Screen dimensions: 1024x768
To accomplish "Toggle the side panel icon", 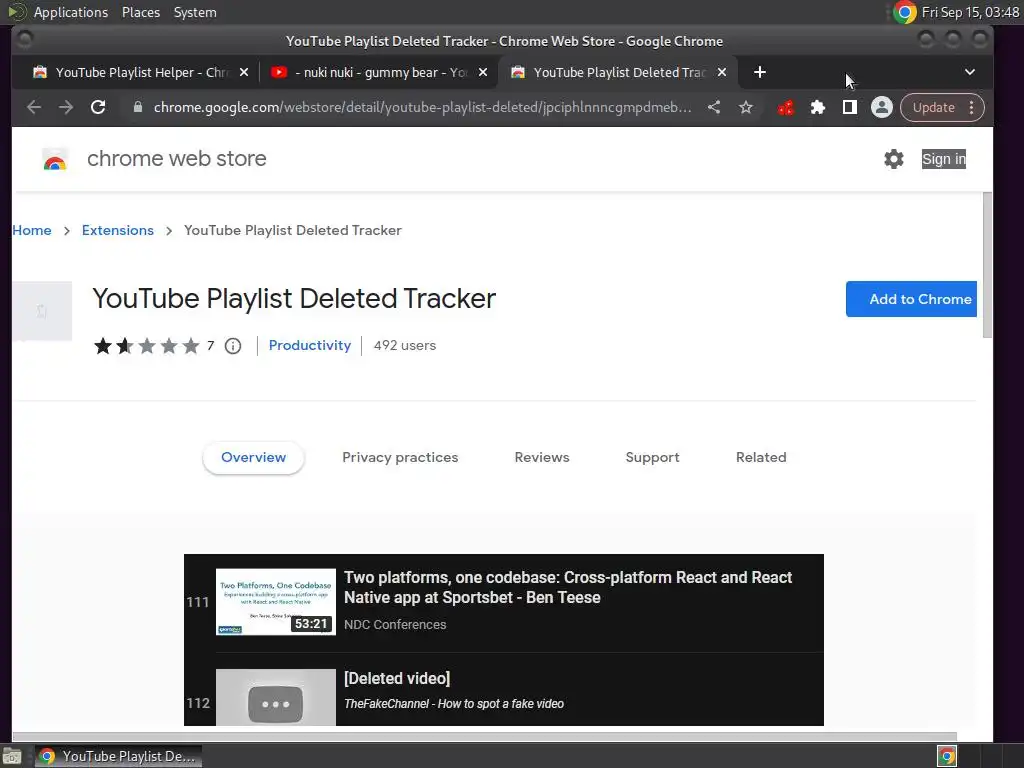I will (850, 107).
